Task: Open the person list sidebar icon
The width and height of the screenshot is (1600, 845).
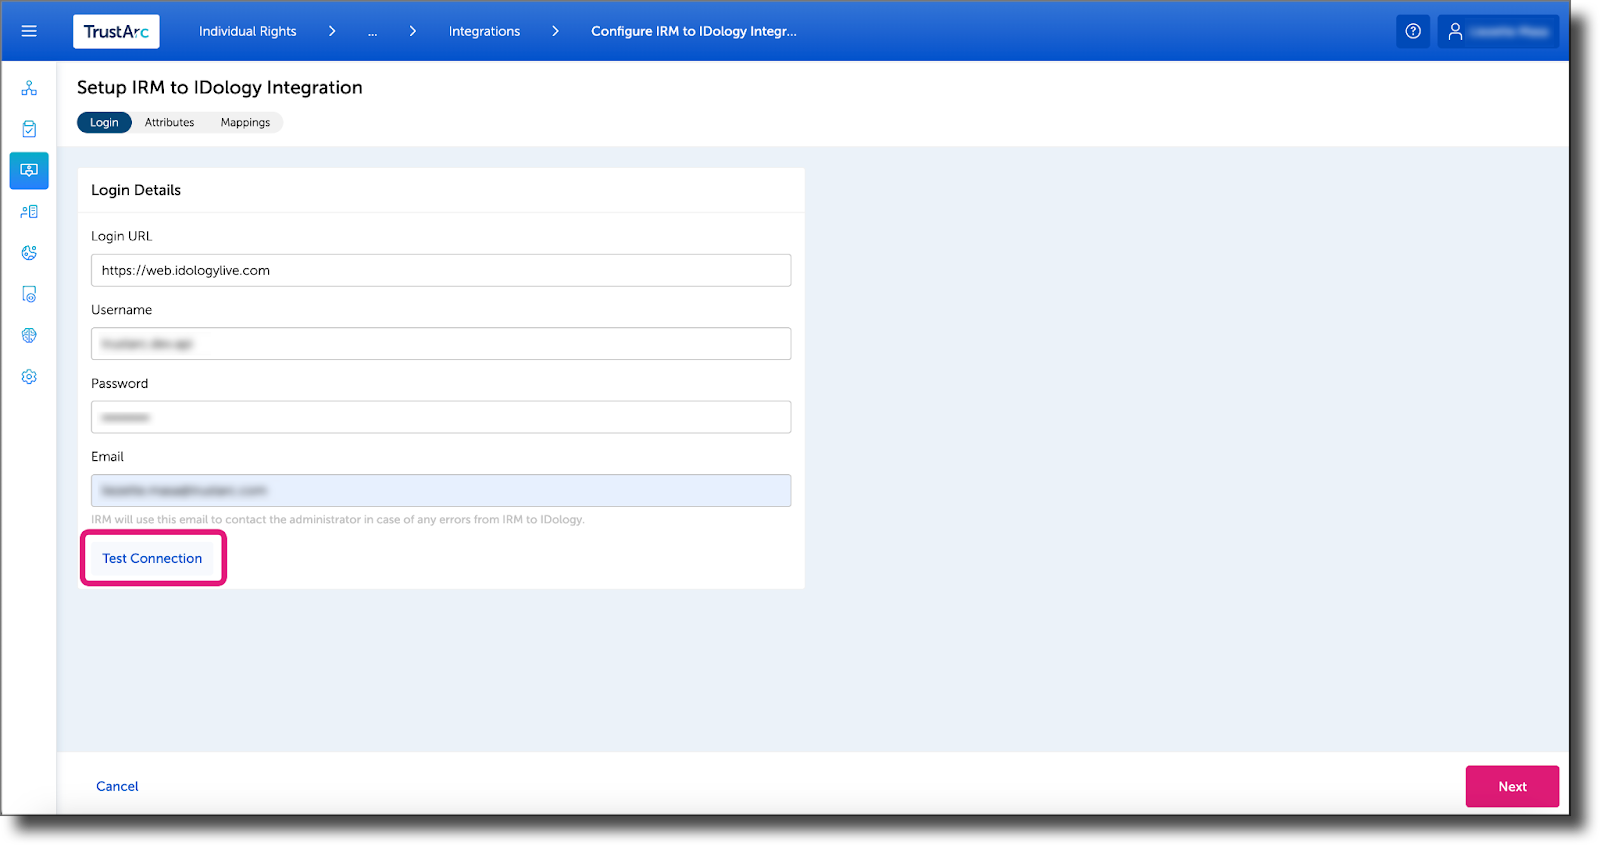Action: point(29,212)
